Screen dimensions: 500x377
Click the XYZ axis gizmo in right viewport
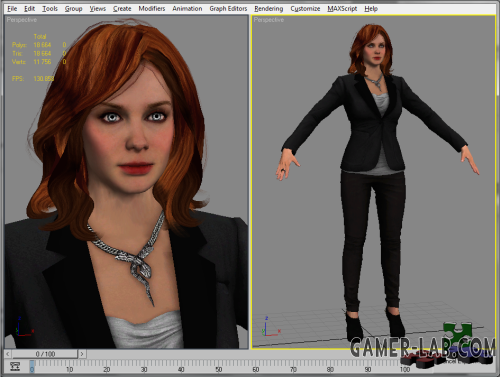coord(271,326)
